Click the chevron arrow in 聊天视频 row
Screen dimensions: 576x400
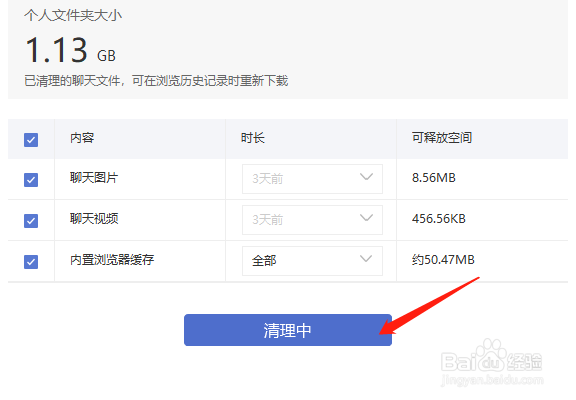tap(366, 218)
